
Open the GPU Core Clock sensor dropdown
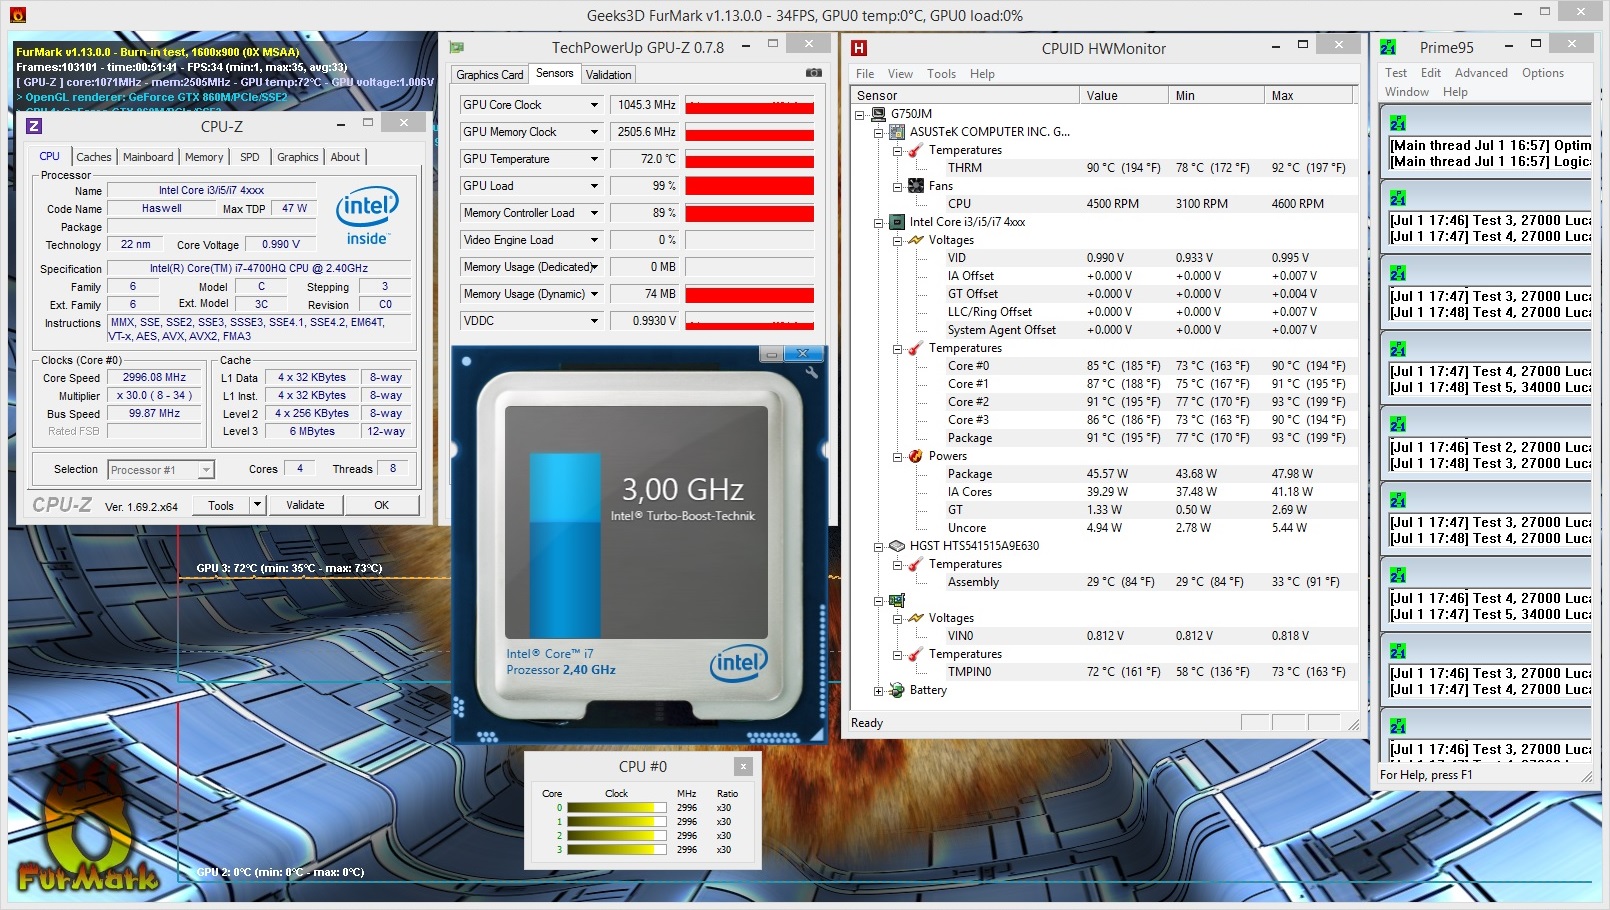[x=594, y=105]
